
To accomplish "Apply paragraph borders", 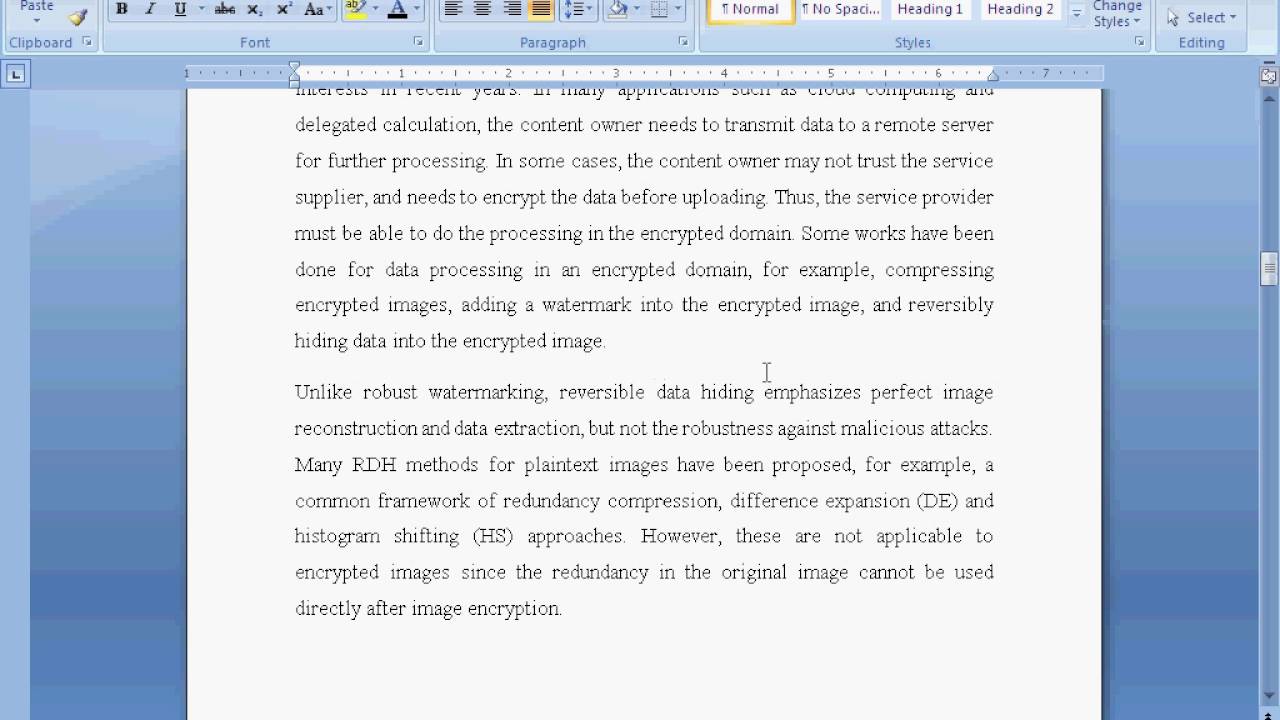I will [659, 9].
